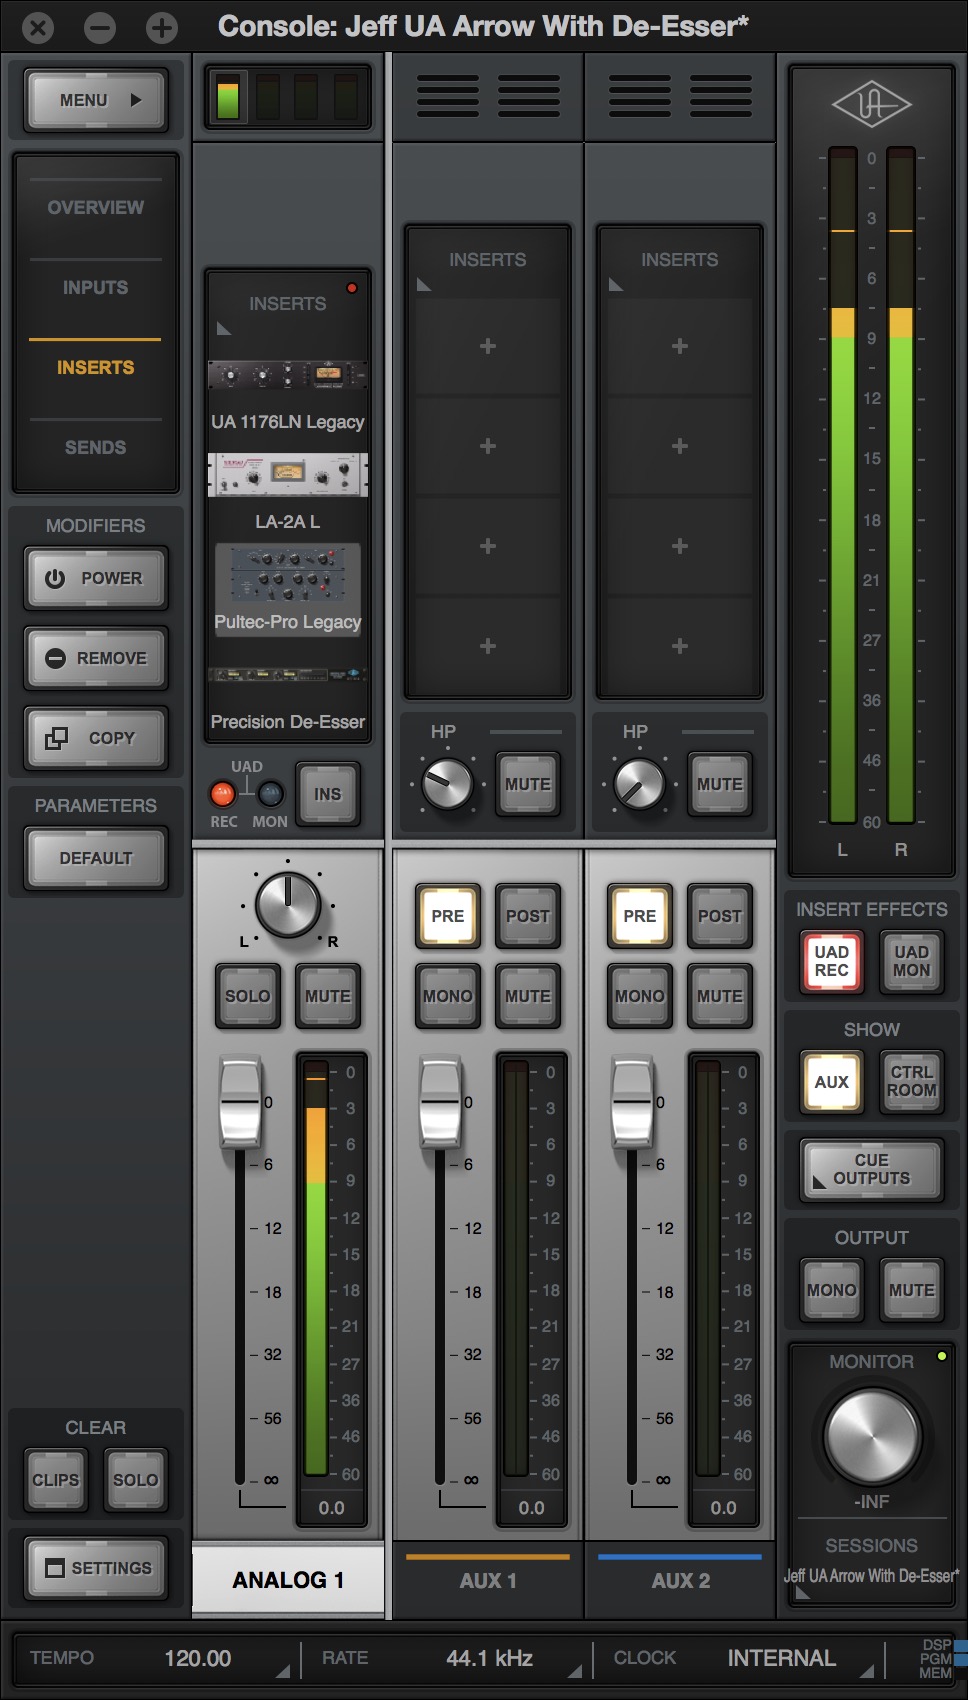Solo the Analog 1 channel
Viewport: 968px width, 1700px height.
click(x=247, y=996)
